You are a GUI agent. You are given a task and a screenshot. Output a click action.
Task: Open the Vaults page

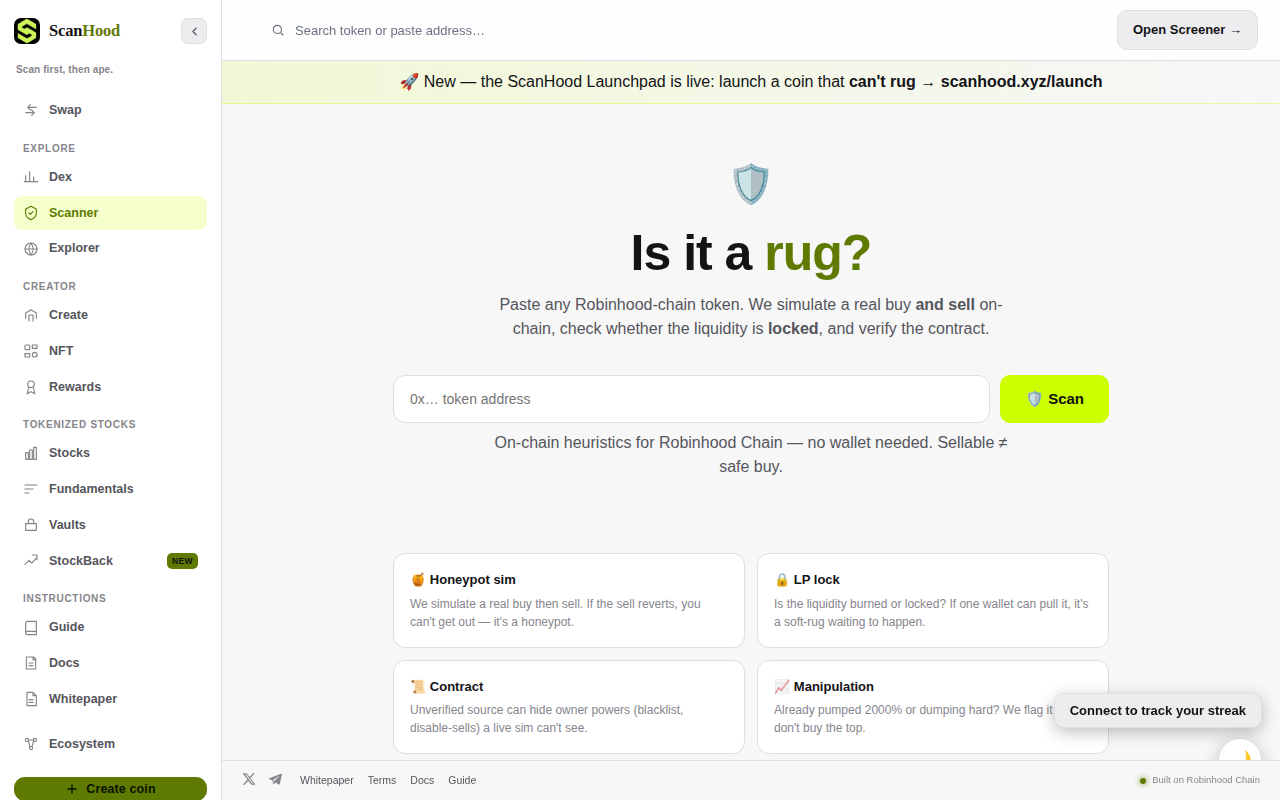coord(110,525)
